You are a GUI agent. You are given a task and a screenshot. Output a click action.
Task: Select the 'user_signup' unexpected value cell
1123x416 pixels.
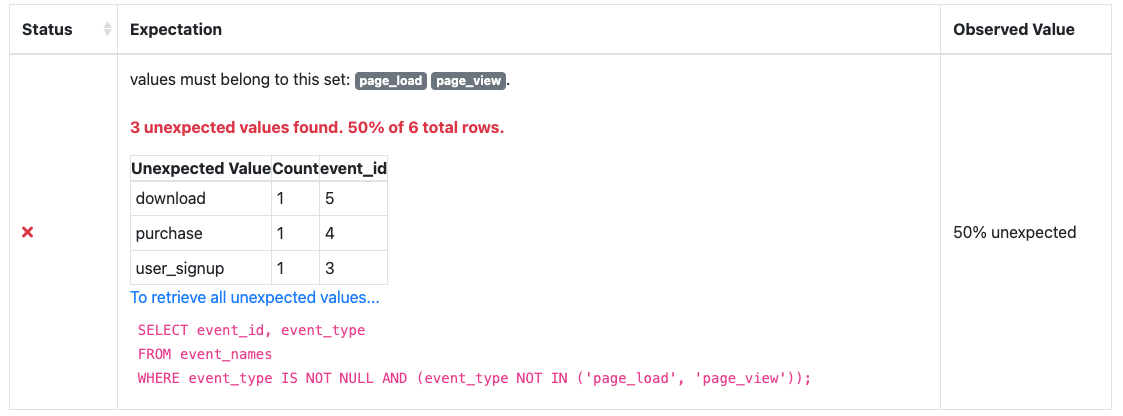pos(201,268)
